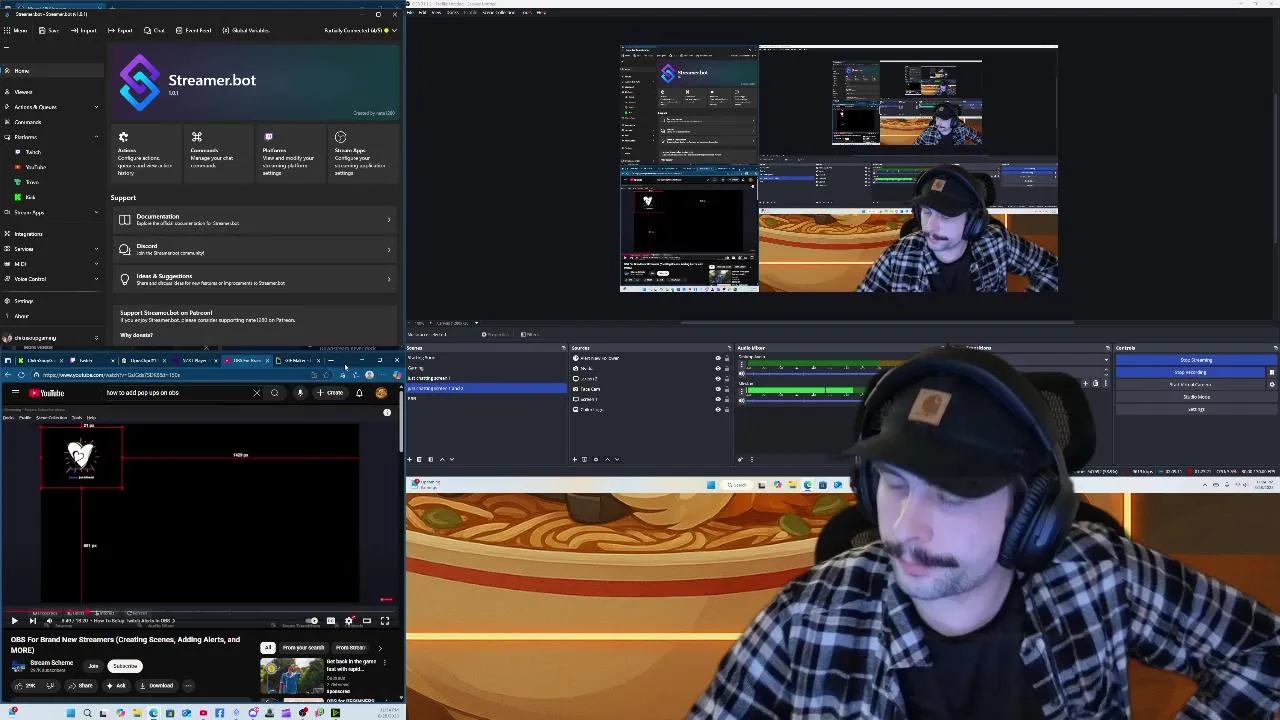Click Import in Streamer.bot toolbar

[84, 30]
